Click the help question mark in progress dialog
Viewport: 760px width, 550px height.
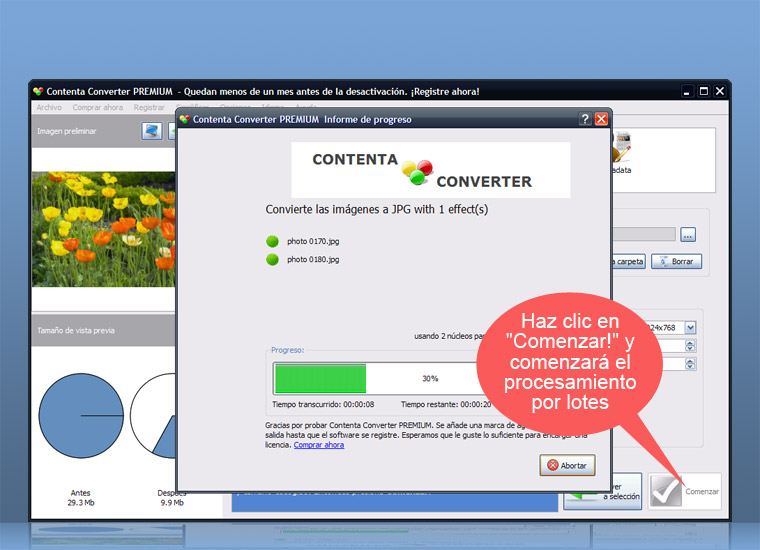pos(585,119)
